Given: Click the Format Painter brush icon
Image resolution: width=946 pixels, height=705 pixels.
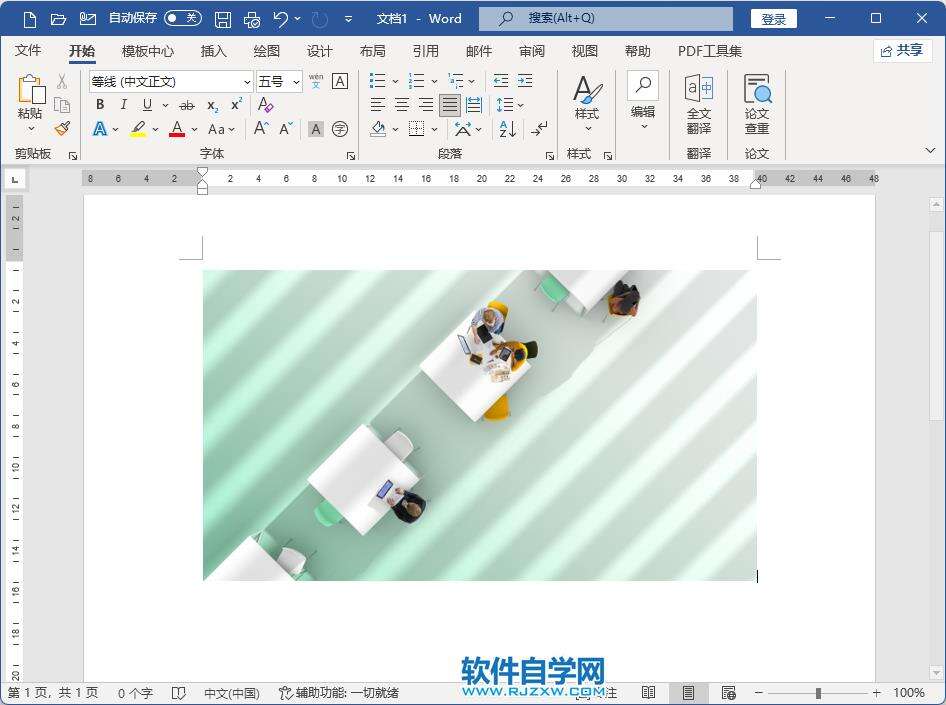Looking at the screenshot, I should (62, 129).
